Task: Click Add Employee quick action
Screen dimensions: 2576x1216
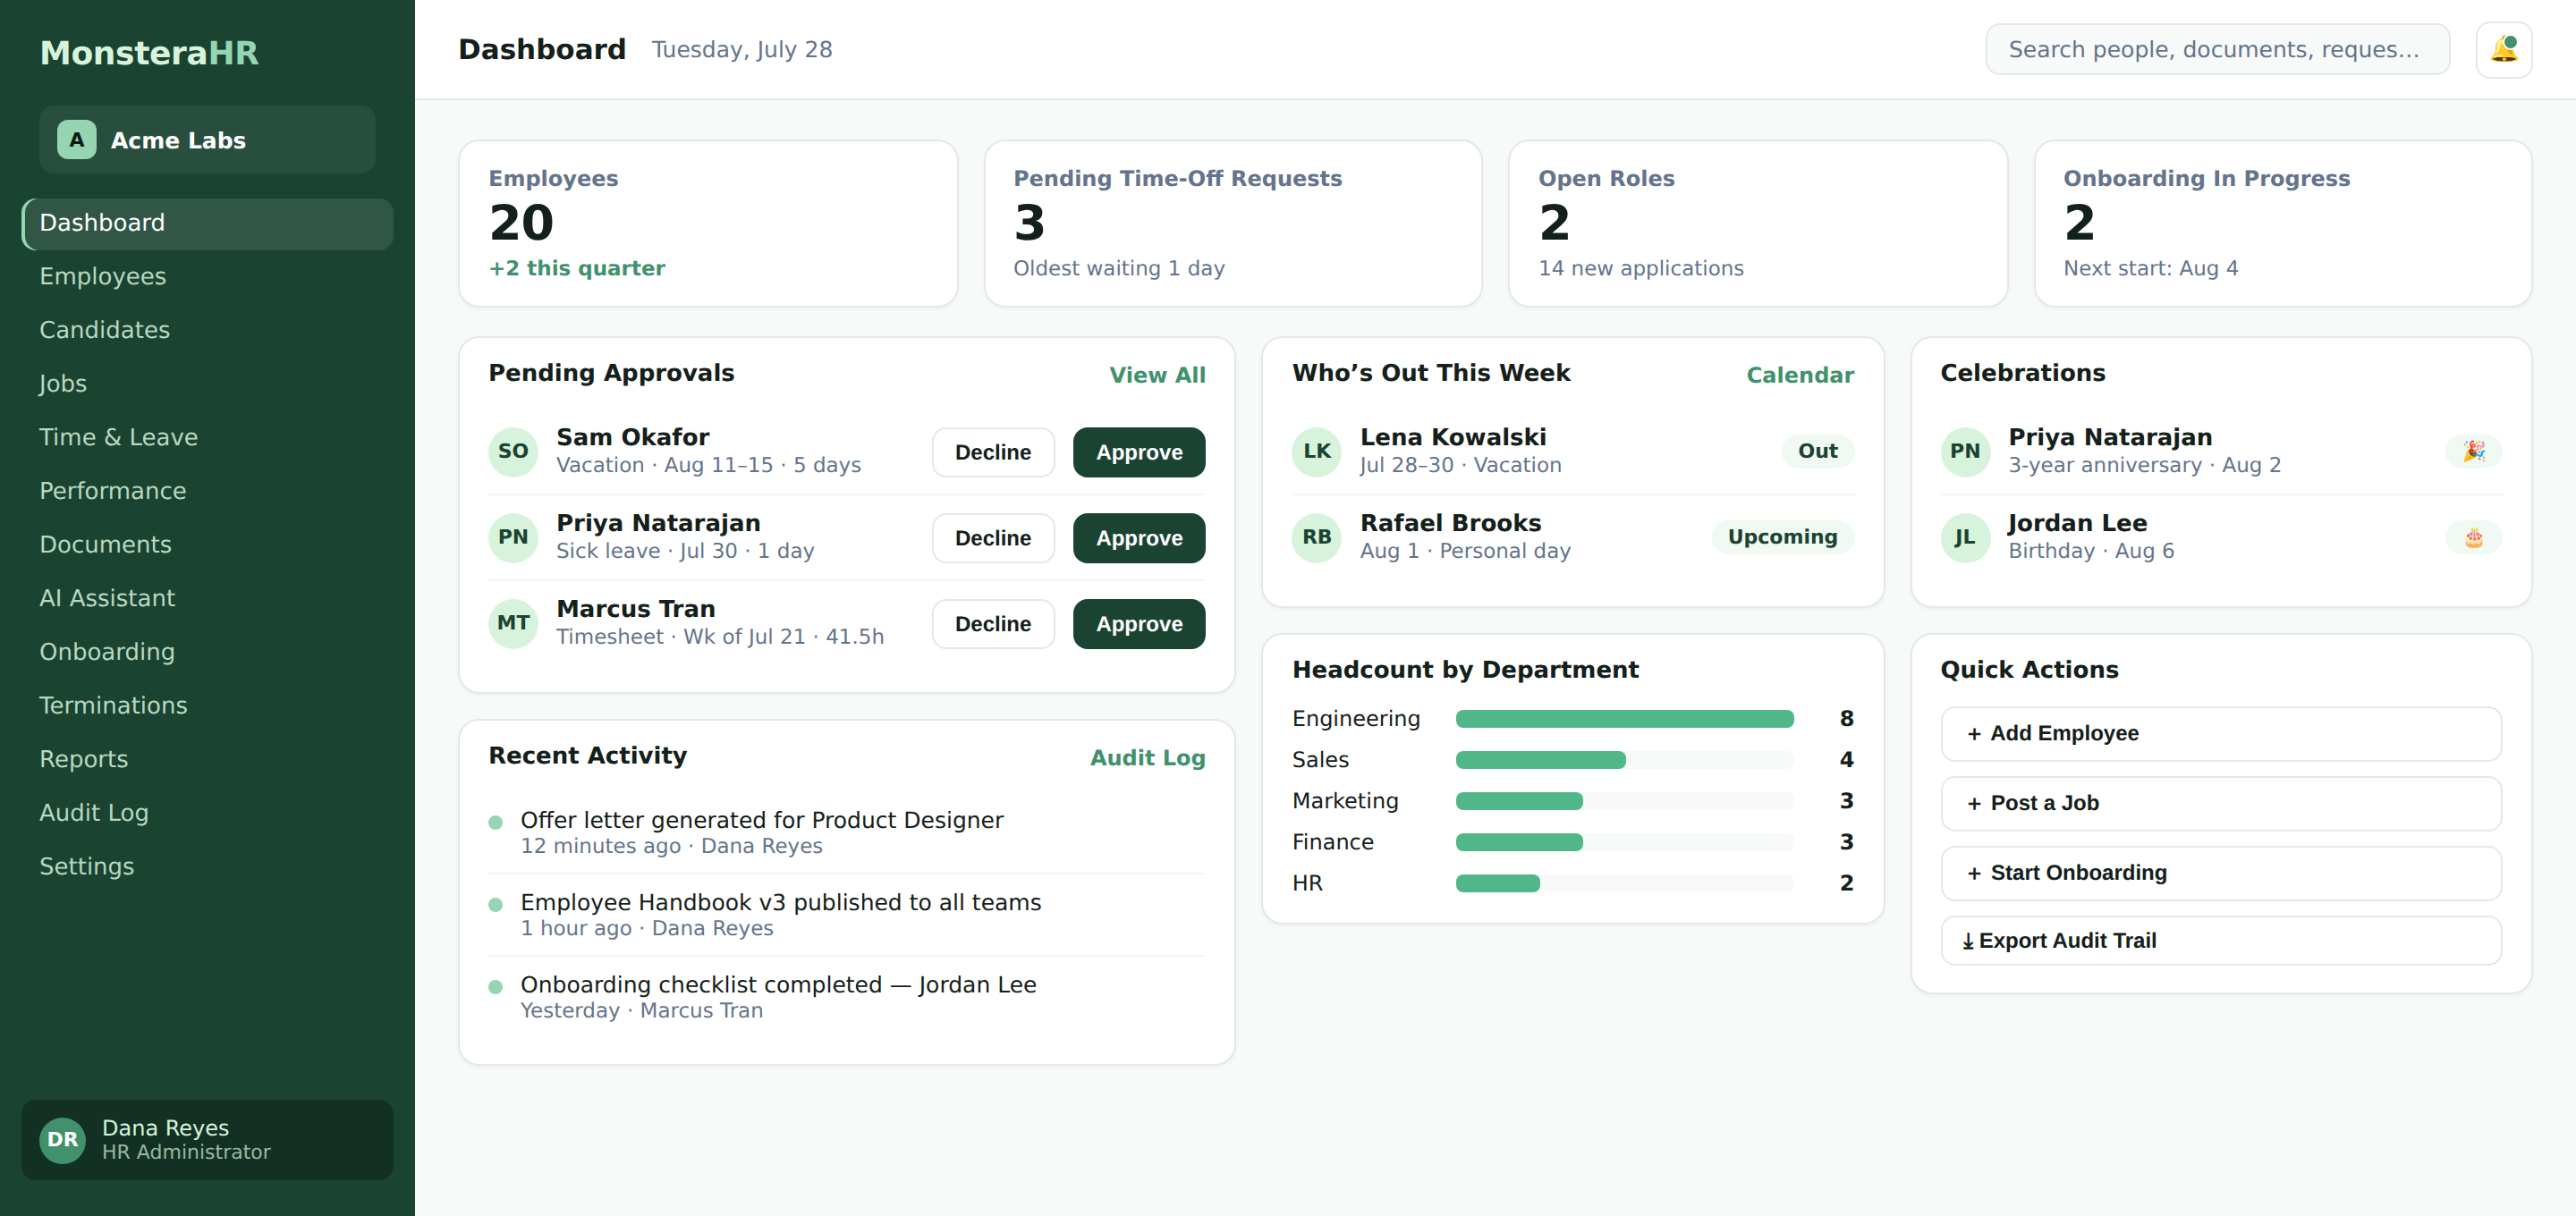Action: point(2220,733)
